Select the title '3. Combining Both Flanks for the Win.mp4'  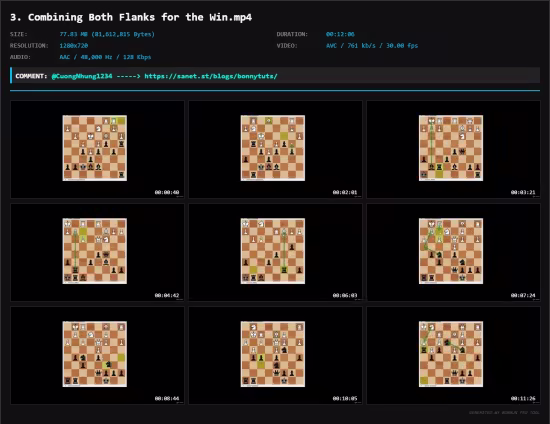[x=131, y=18]
